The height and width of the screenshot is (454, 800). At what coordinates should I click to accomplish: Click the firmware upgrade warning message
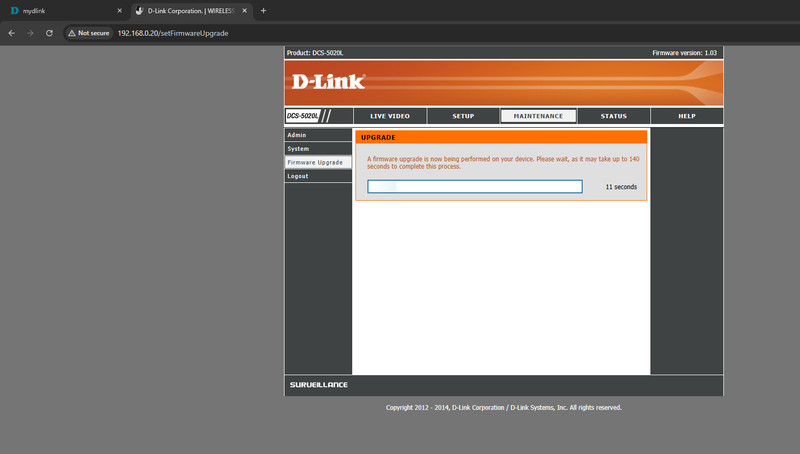[503, 163]
